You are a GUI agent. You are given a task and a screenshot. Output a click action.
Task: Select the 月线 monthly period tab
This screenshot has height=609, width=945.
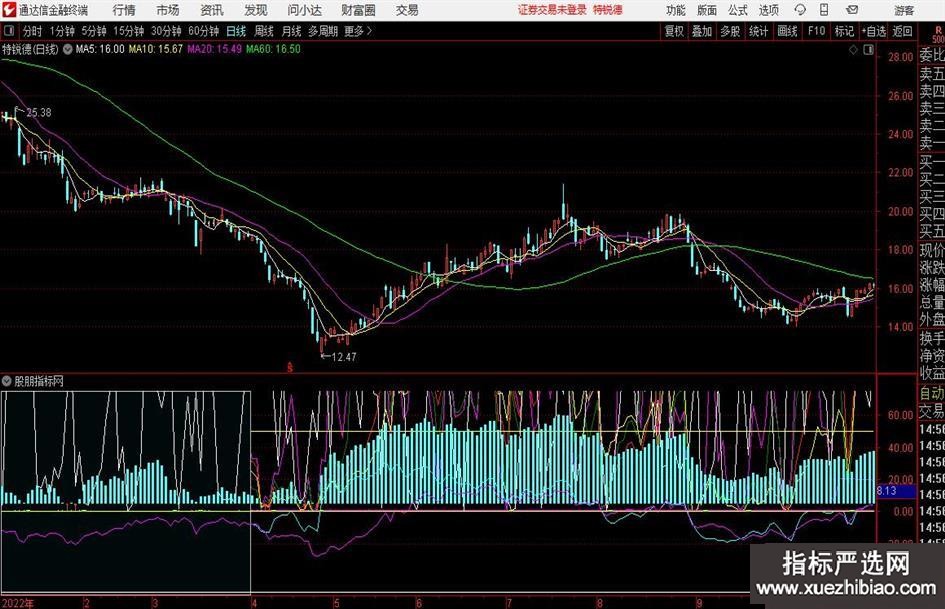tap(291, 31)
